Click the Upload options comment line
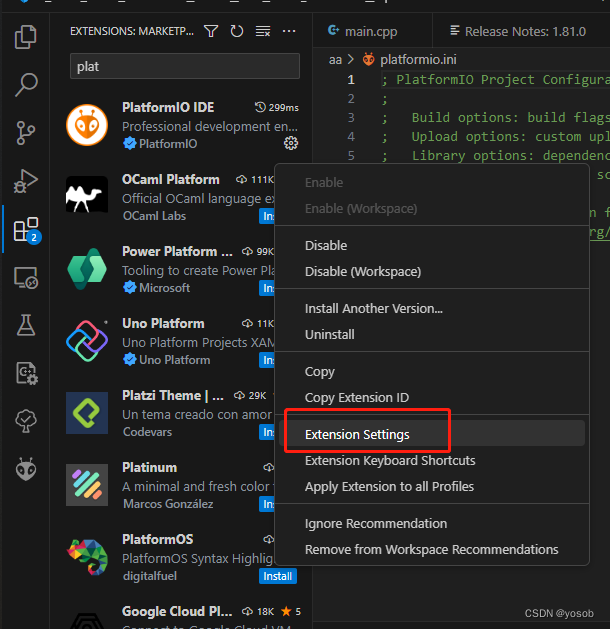Screen dimensions: 610x629 point(495,136)
